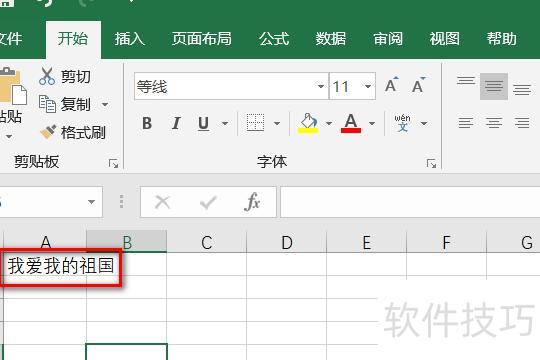This screenshot has width=540, height=360.
Task: Toggle underline formatting
Action: pos(204,123)
